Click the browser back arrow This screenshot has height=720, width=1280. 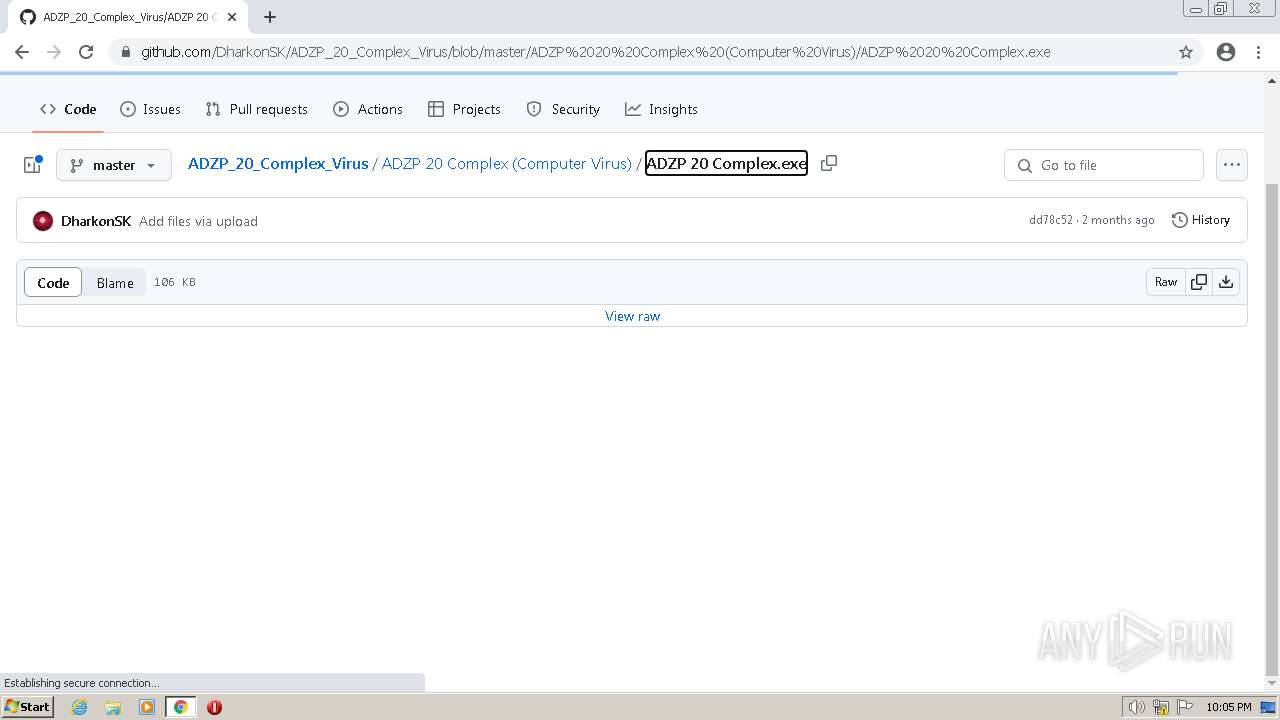click(22, 52)
